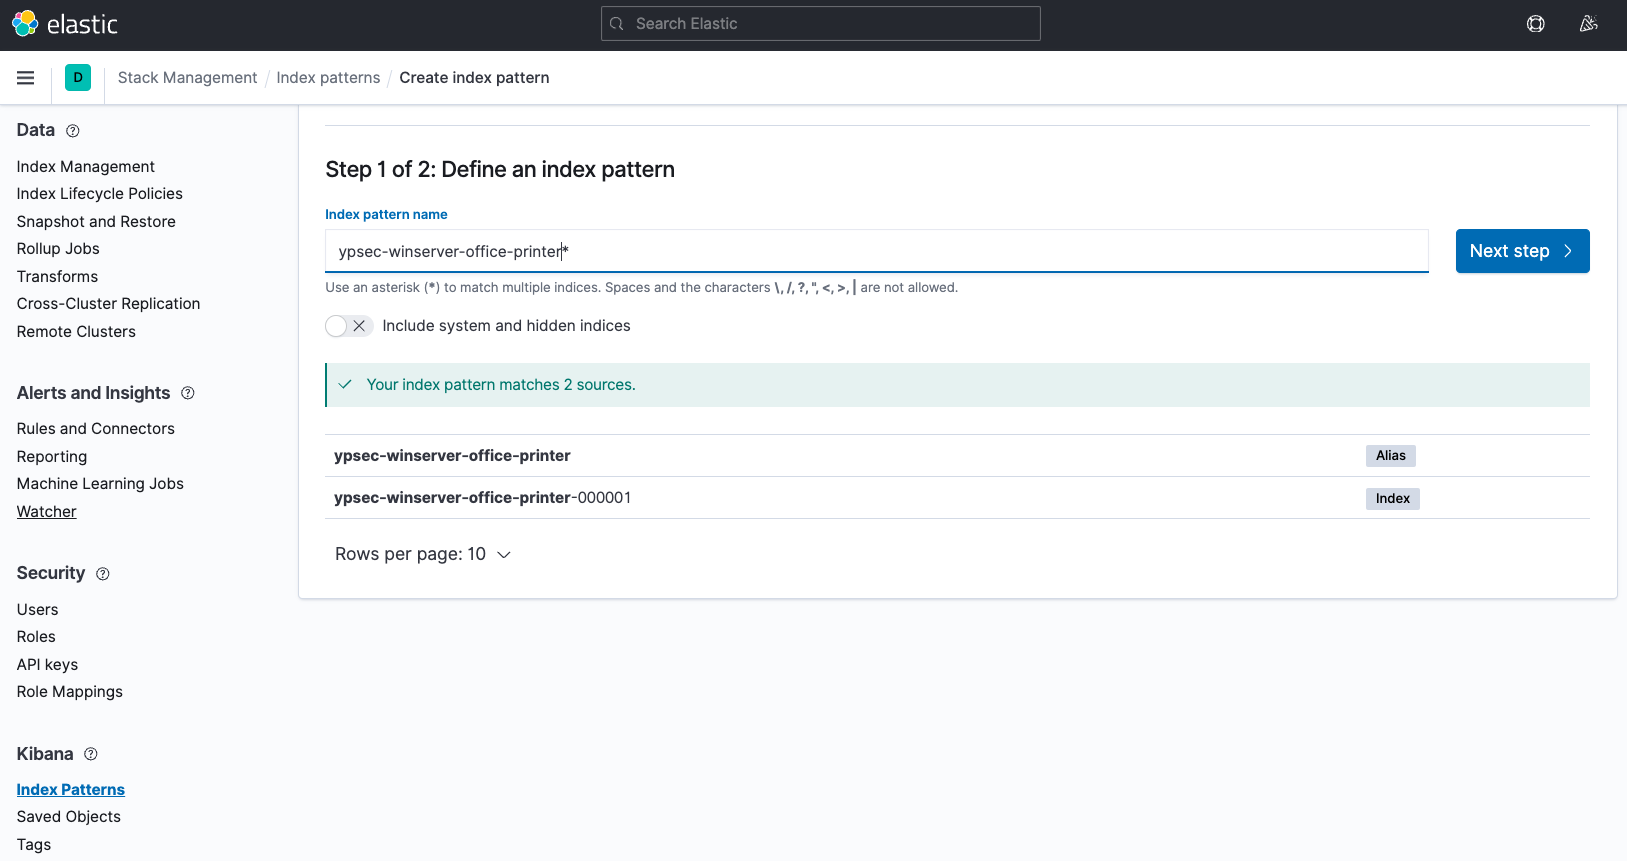Open the help menu icon in header
1627x861 pixels.
click(x=1536, y=24)
